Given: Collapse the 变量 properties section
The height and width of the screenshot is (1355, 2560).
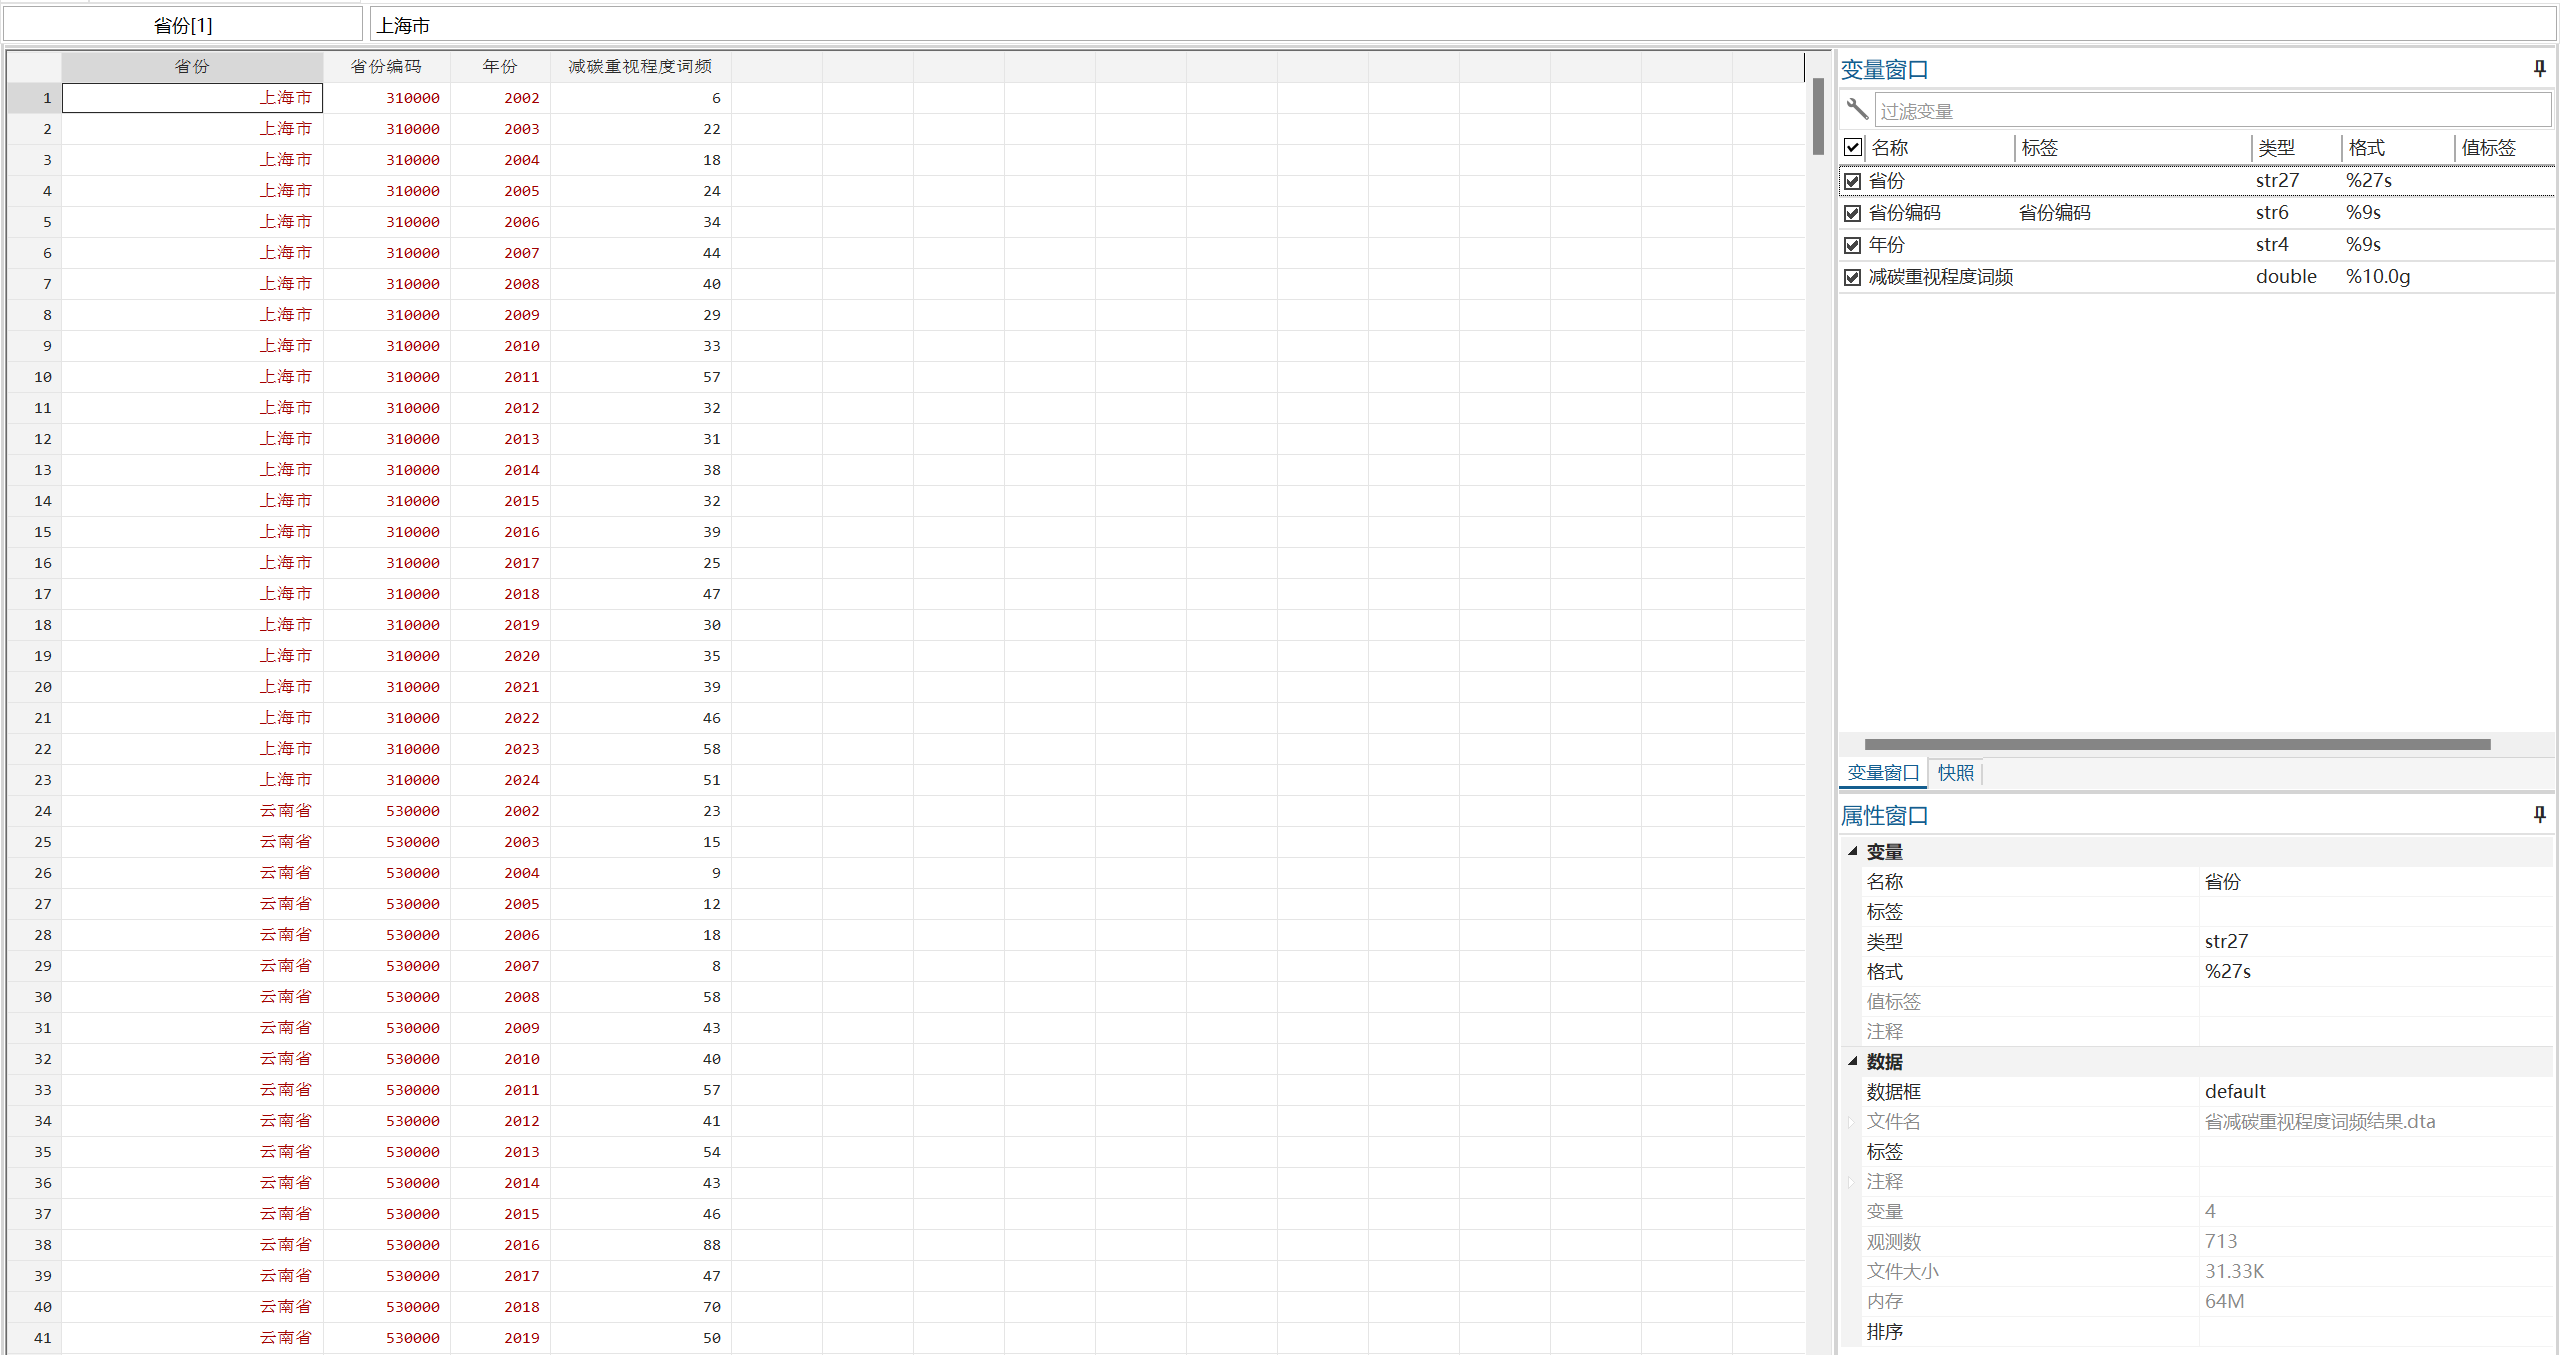Looking at the screenshot, I should pyautogui.click(x=1853, y=851).
